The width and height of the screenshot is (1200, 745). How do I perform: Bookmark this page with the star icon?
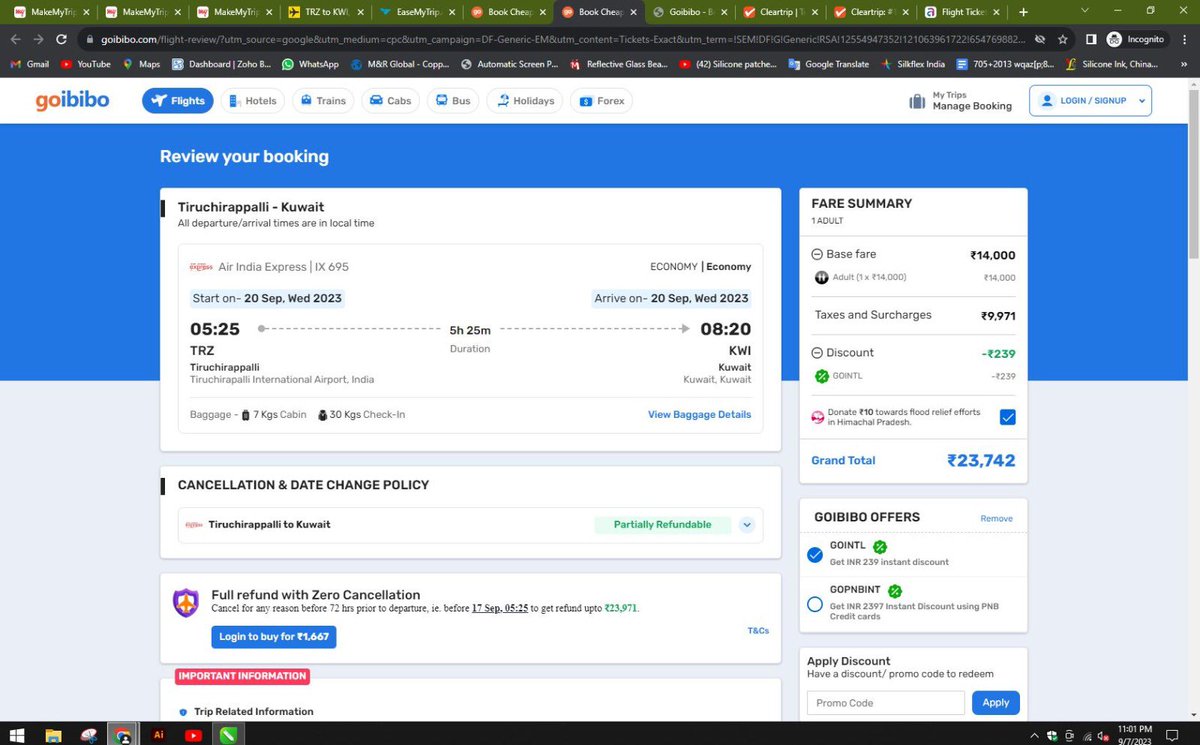(x=1062, y=39)
